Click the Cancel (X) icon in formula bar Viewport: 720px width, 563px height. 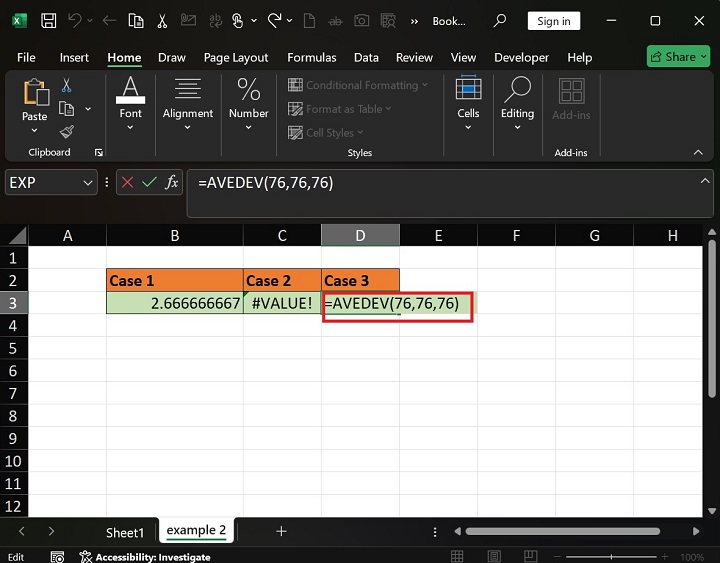[x=127, y=182]
